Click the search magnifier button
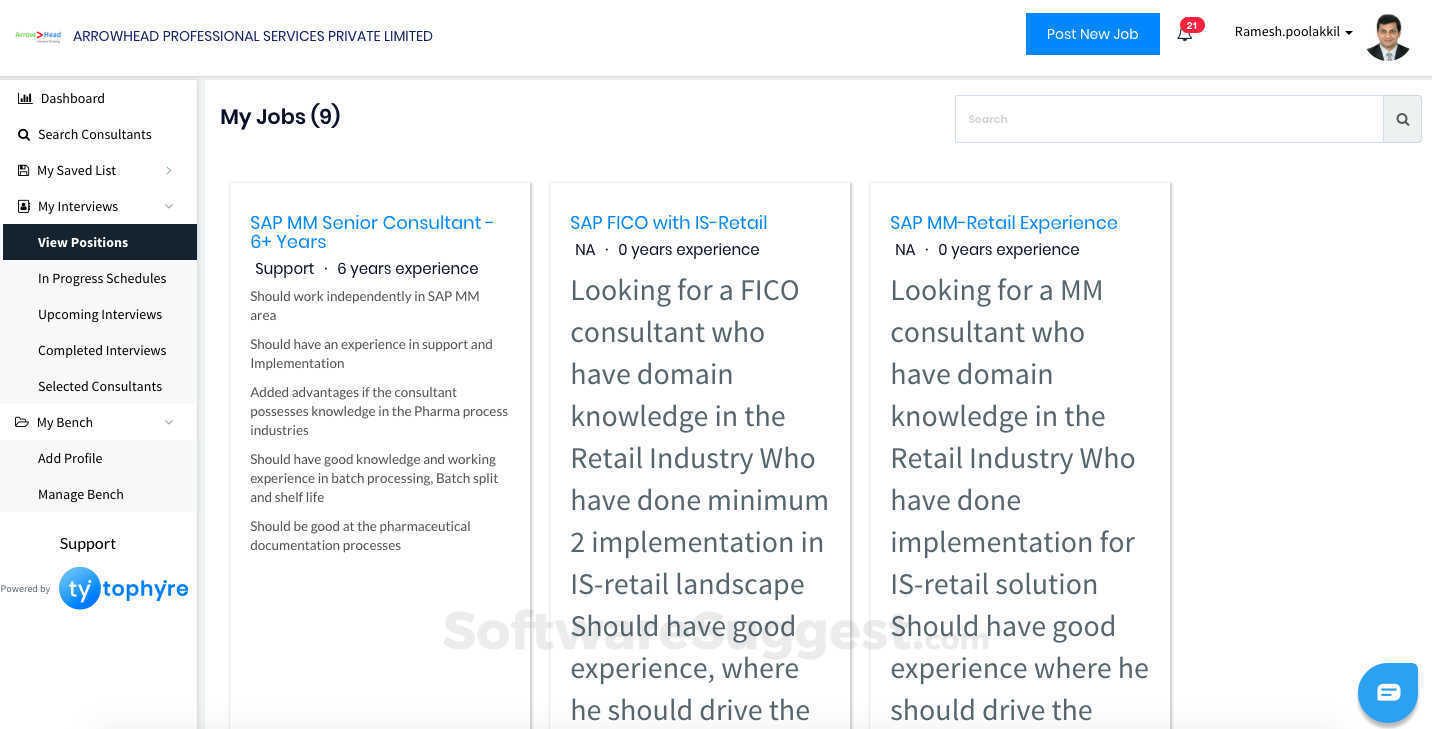 pyautogui.click(x=1402, y=119)
